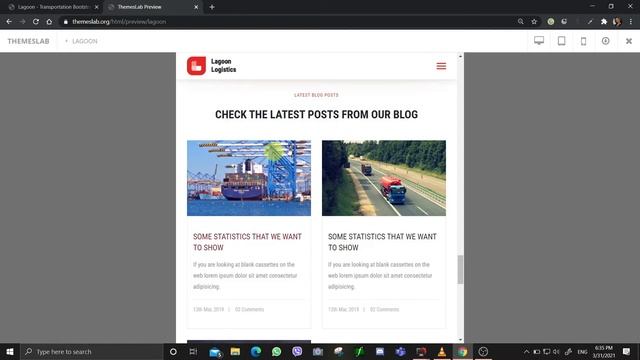
Task: Open the volume control in tray
Action: [x=556, y=351]
